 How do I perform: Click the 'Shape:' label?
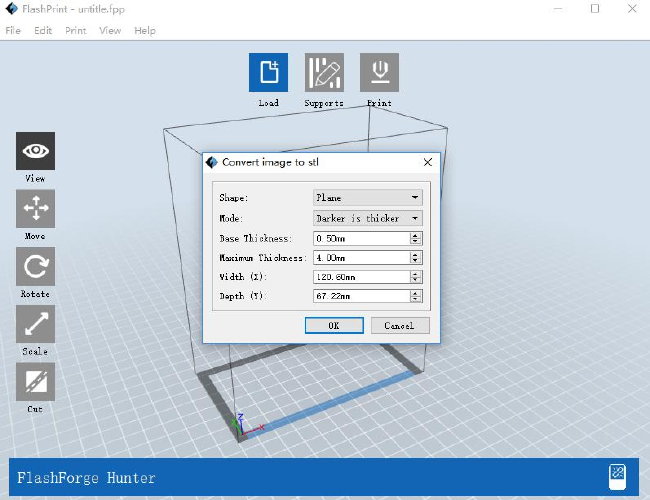[x=233, y=198]
